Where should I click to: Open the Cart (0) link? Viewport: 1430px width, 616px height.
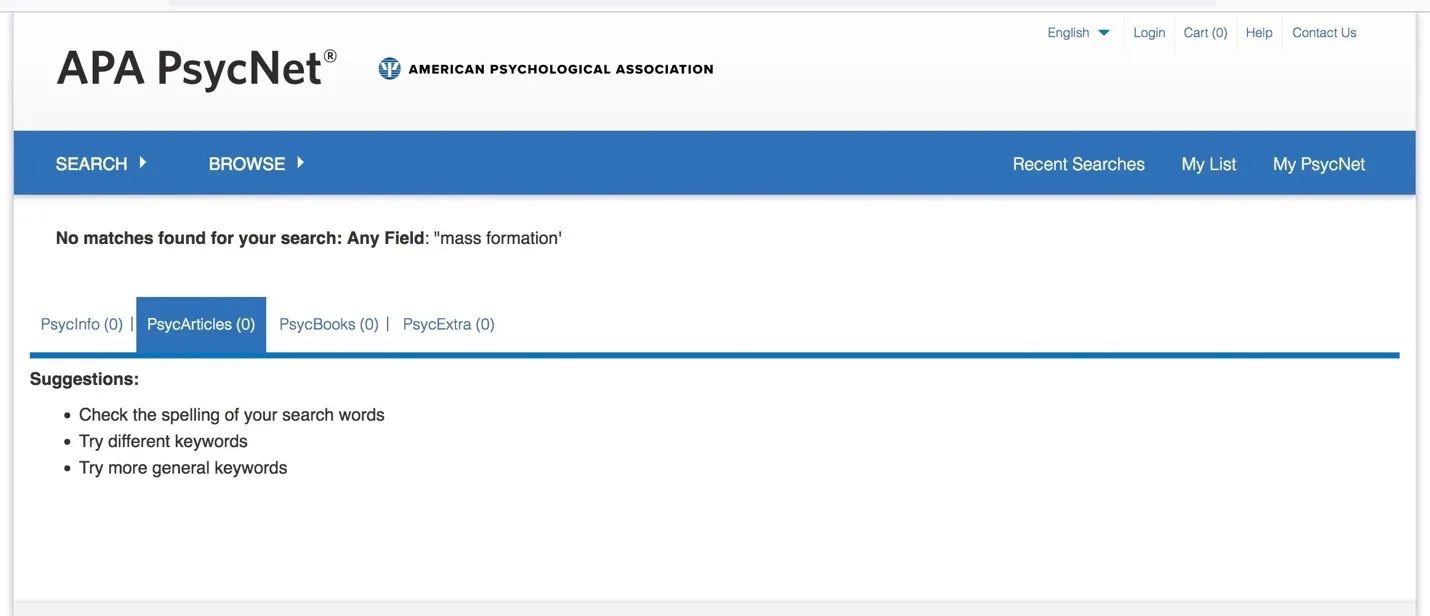(1205, 33)
